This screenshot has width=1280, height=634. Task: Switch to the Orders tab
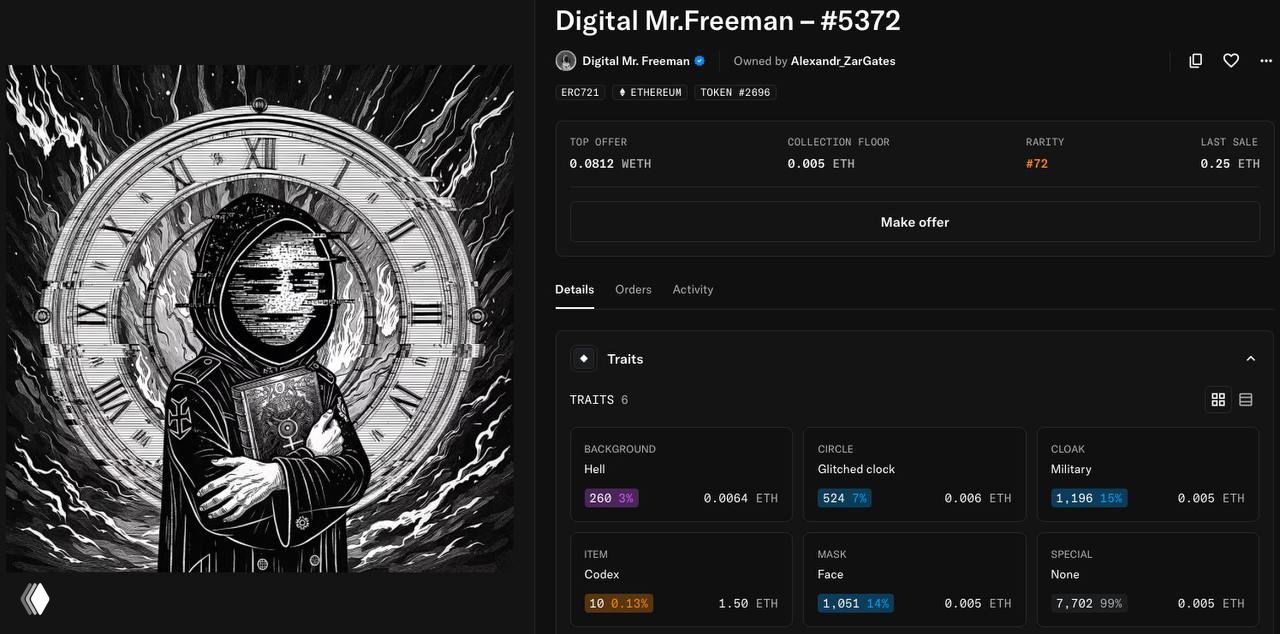(633, 289)
